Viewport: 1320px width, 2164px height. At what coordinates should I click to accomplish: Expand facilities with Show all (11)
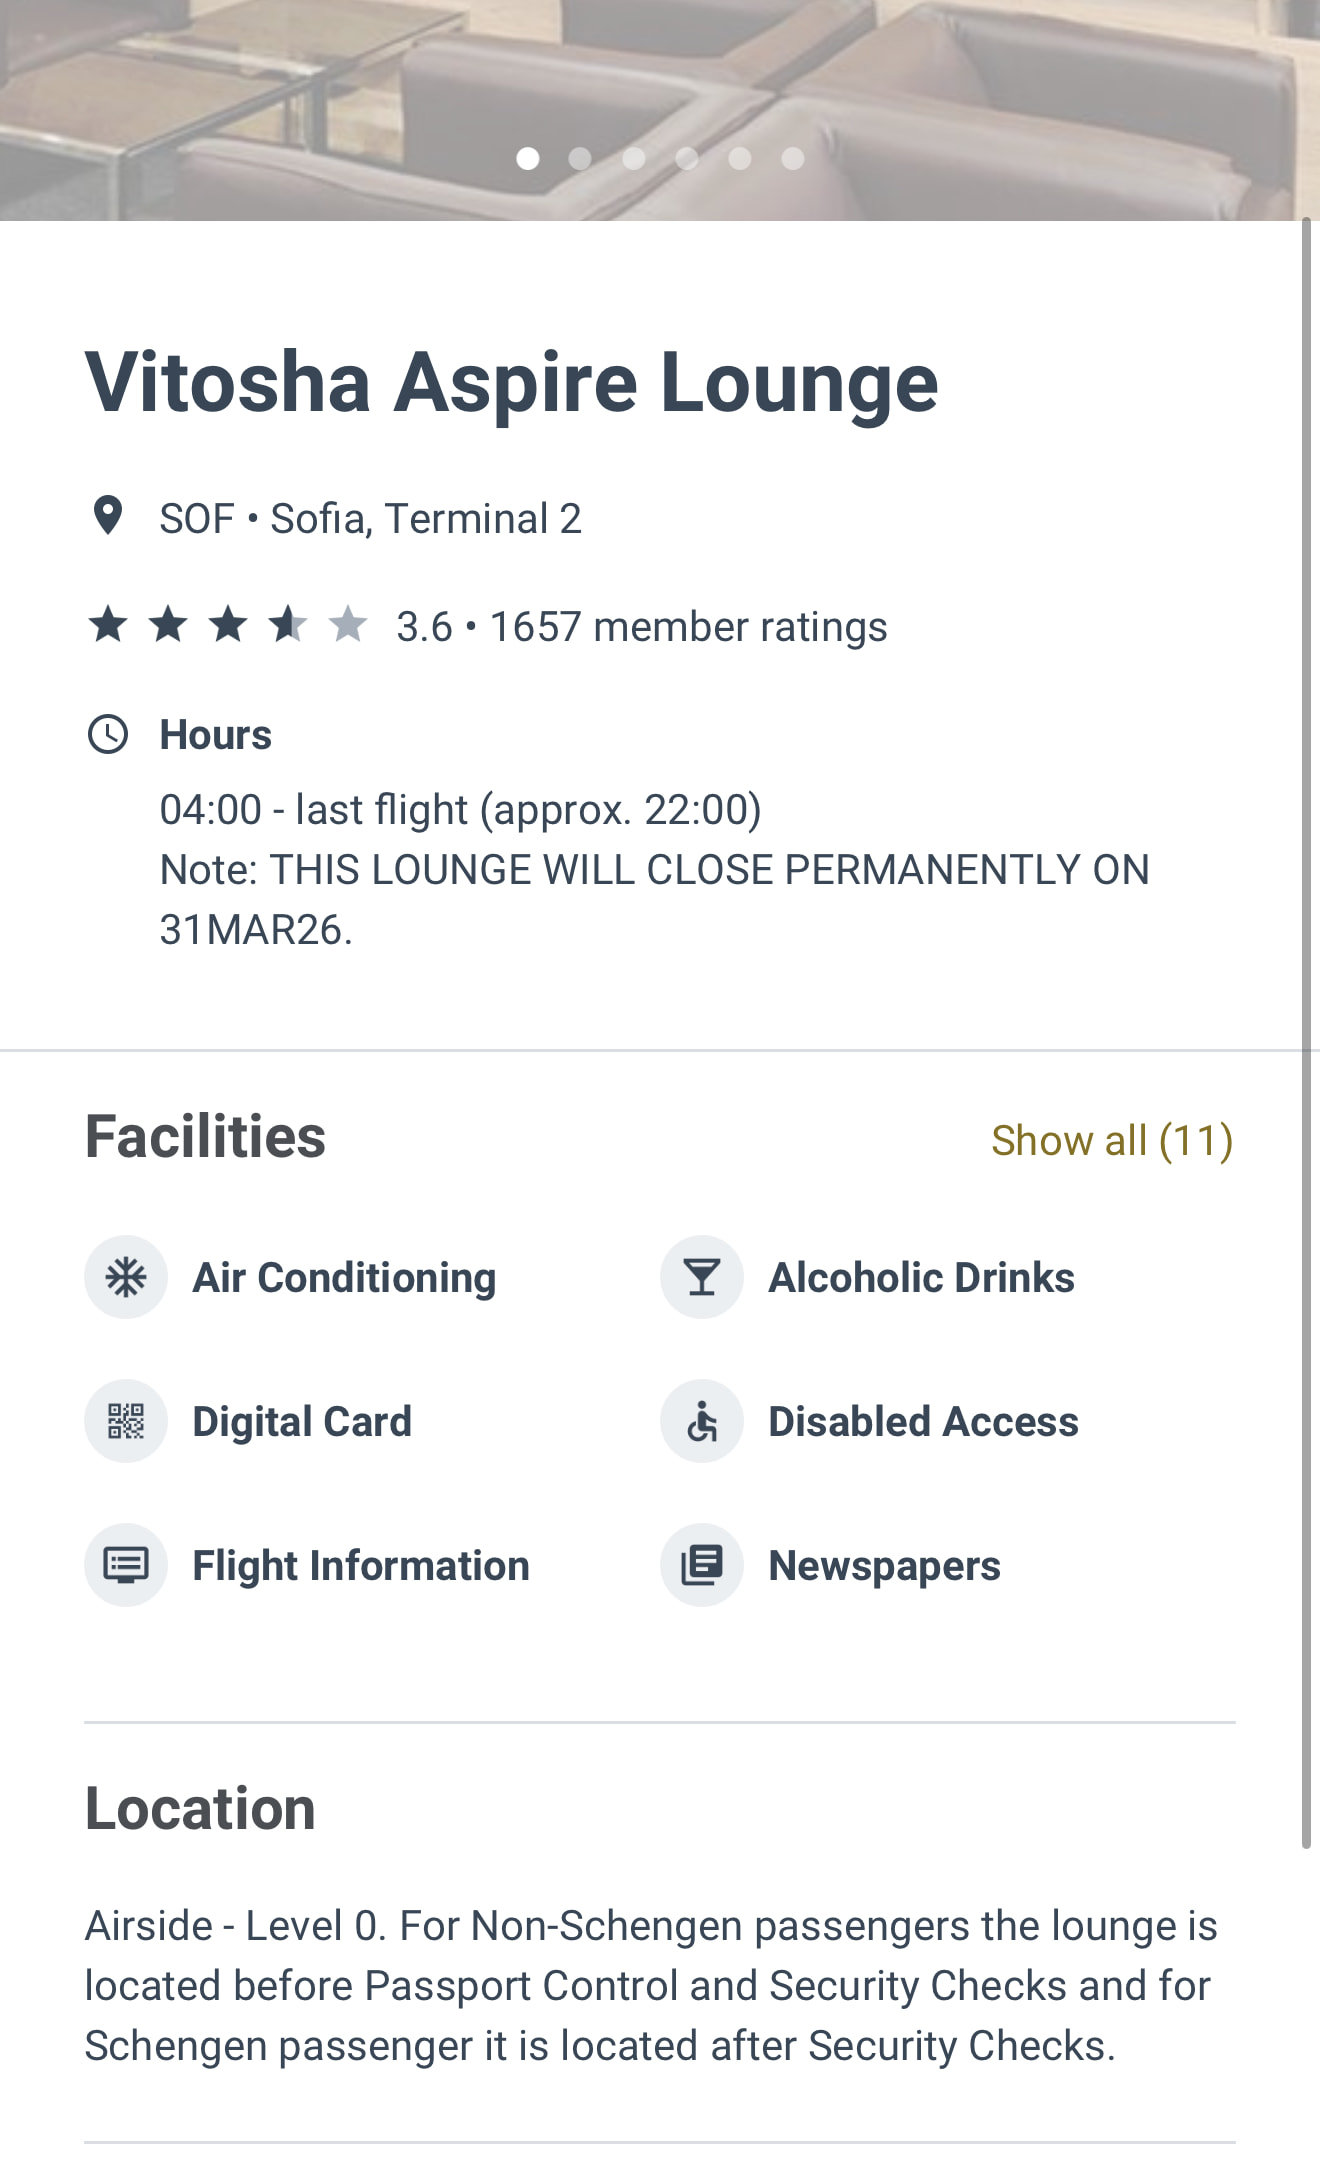(x=1111, y=1140)
